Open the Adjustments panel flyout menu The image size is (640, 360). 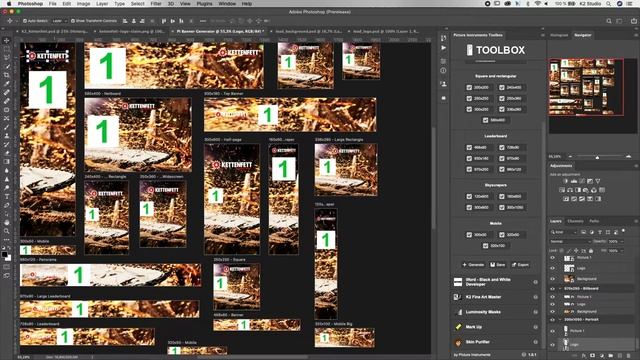click(636, 166)
